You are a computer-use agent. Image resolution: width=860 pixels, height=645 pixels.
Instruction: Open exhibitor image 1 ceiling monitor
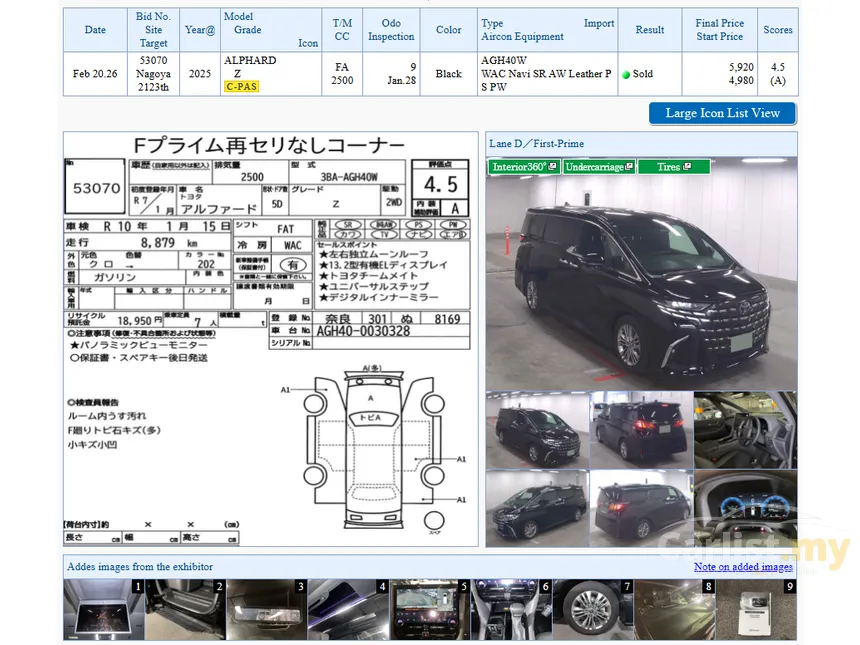103,610
